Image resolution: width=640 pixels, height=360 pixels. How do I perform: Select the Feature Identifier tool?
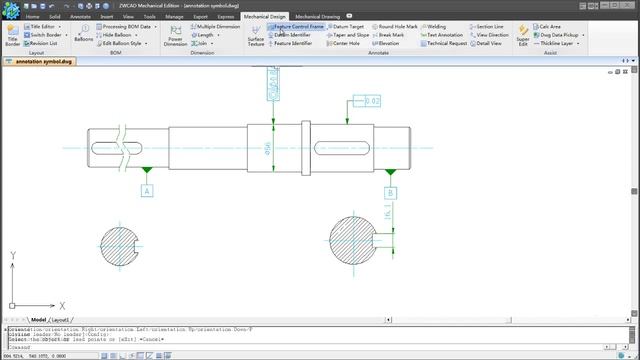pyautogui.click(x=290, y=43)
